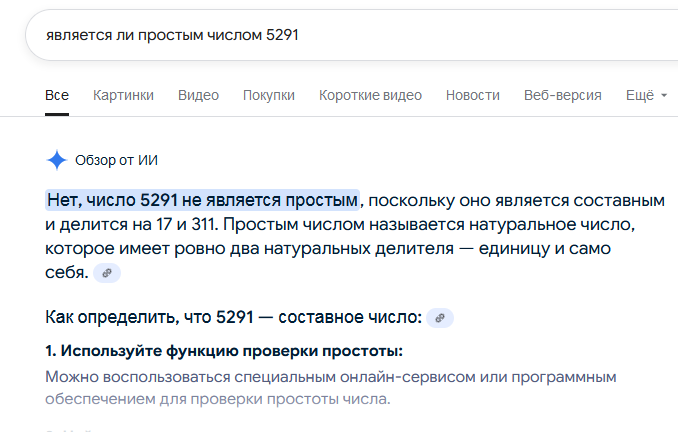Click the "Обзор от ИИ" label
This screenshot has width=678, height=432.
pyautogui.click(x=116, y=160)
